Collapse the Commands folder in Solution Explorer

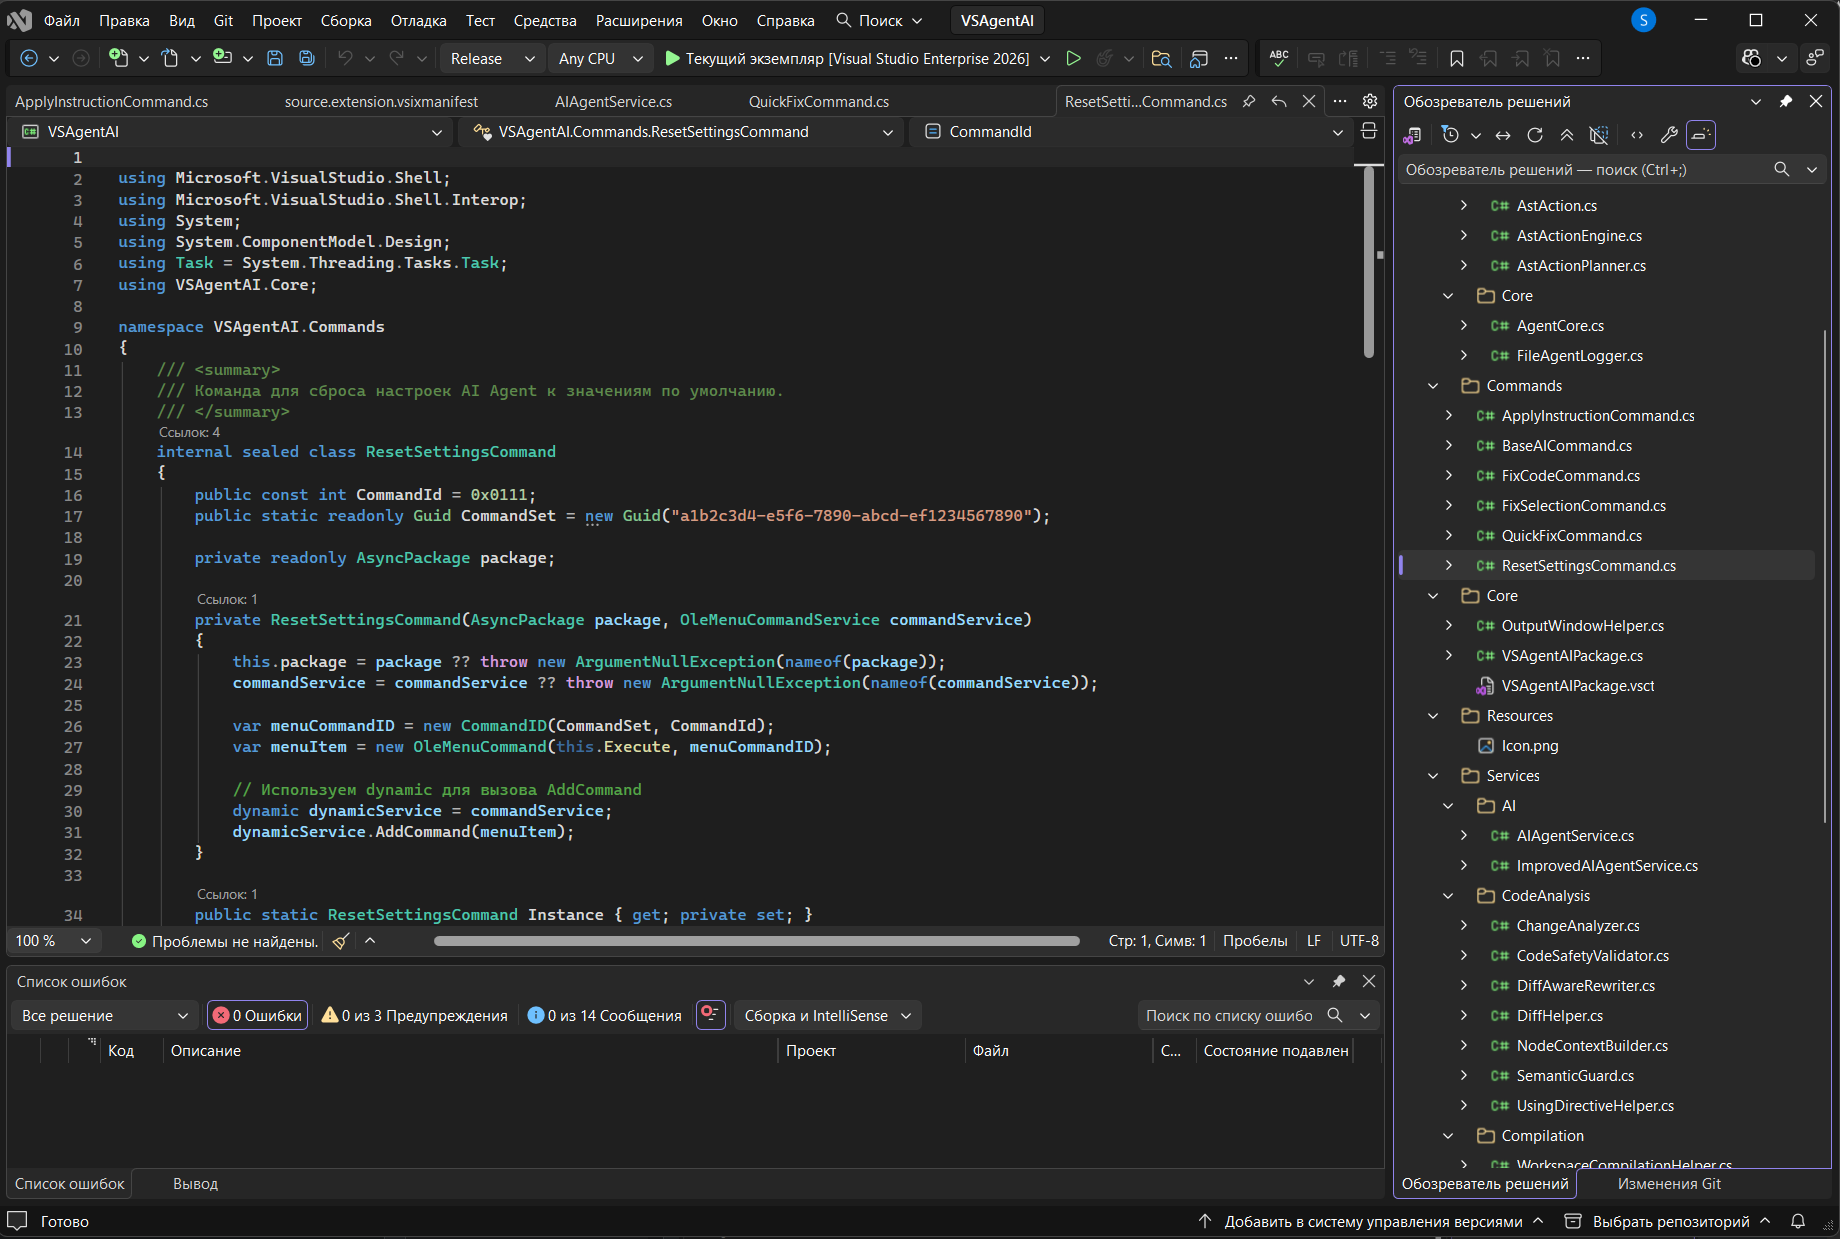(x=1433, y=386)
